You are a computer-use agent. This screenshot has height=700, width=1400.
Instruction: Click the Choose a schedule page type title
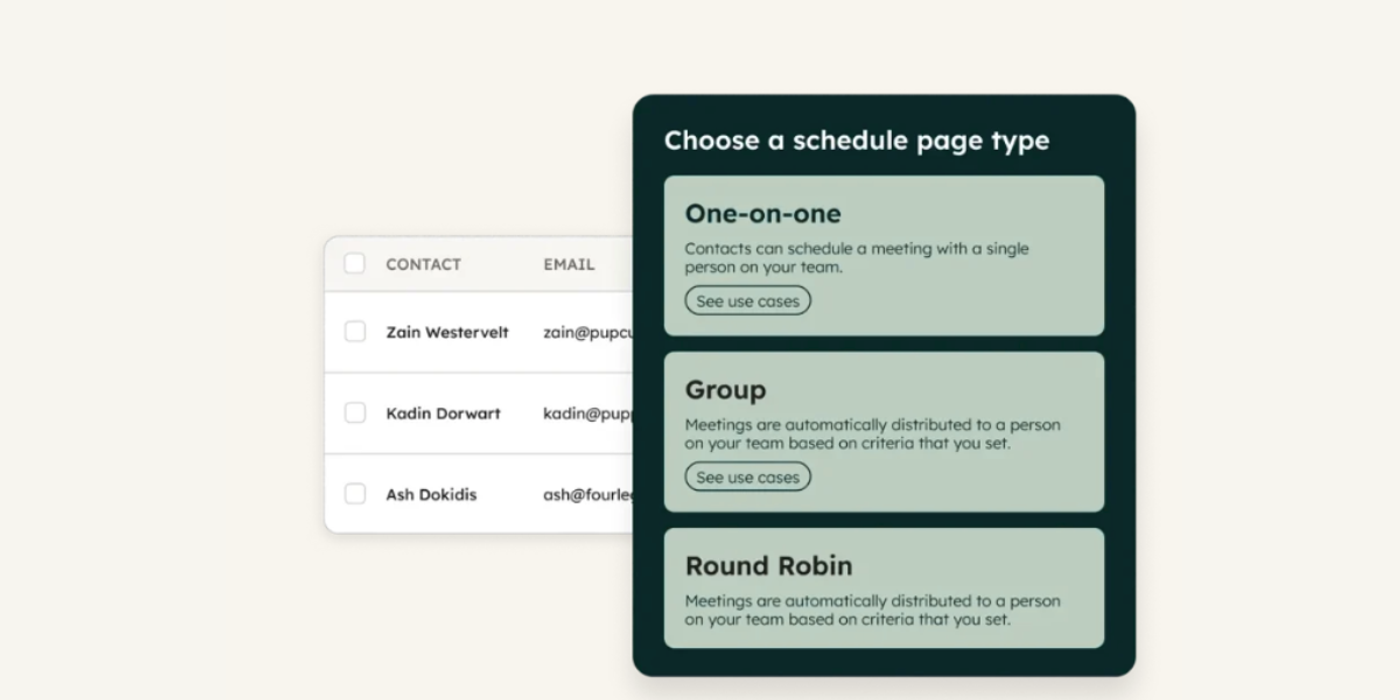(857, 141)
